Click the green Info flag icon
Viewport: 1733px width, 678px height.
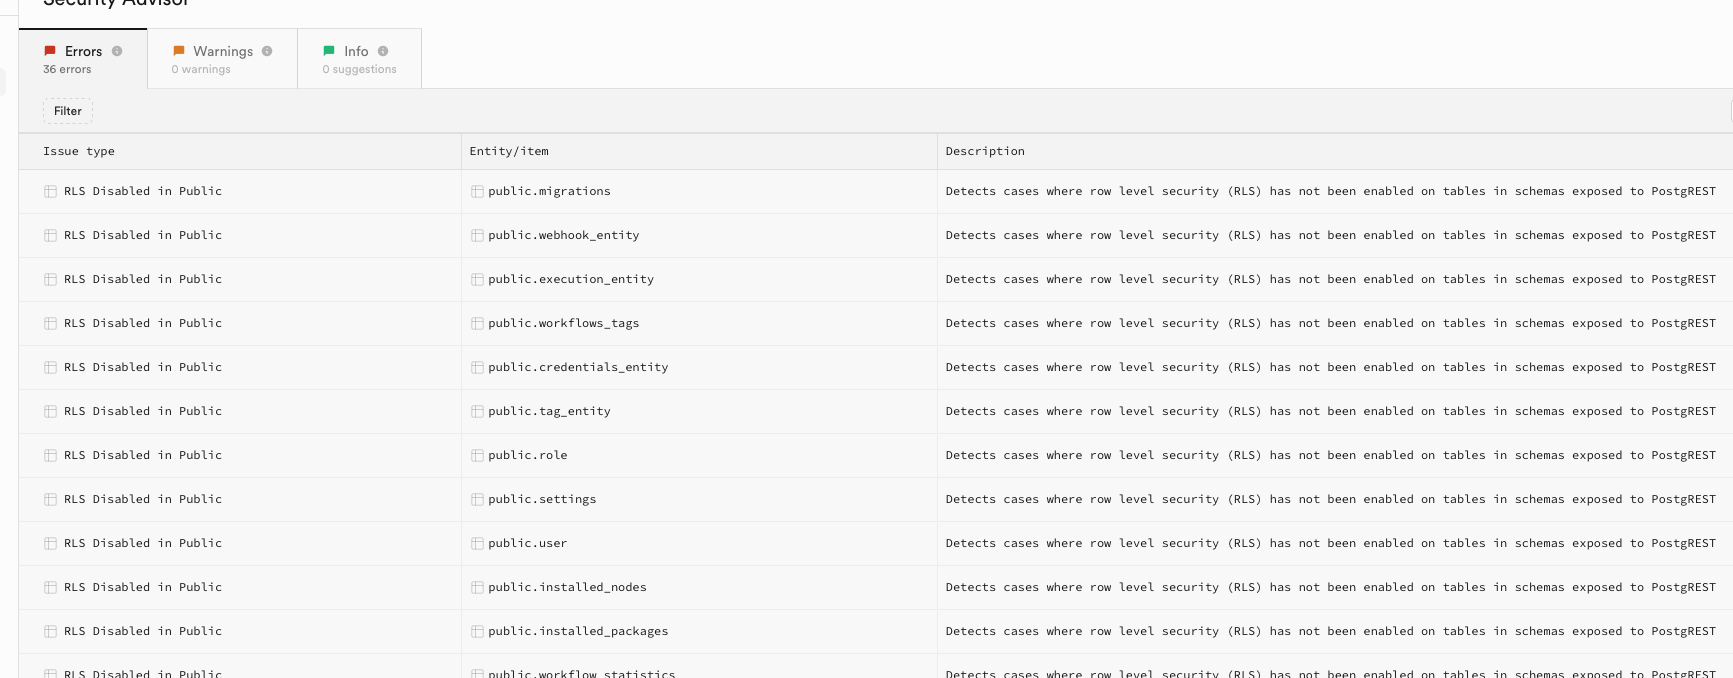coord(329,51)
